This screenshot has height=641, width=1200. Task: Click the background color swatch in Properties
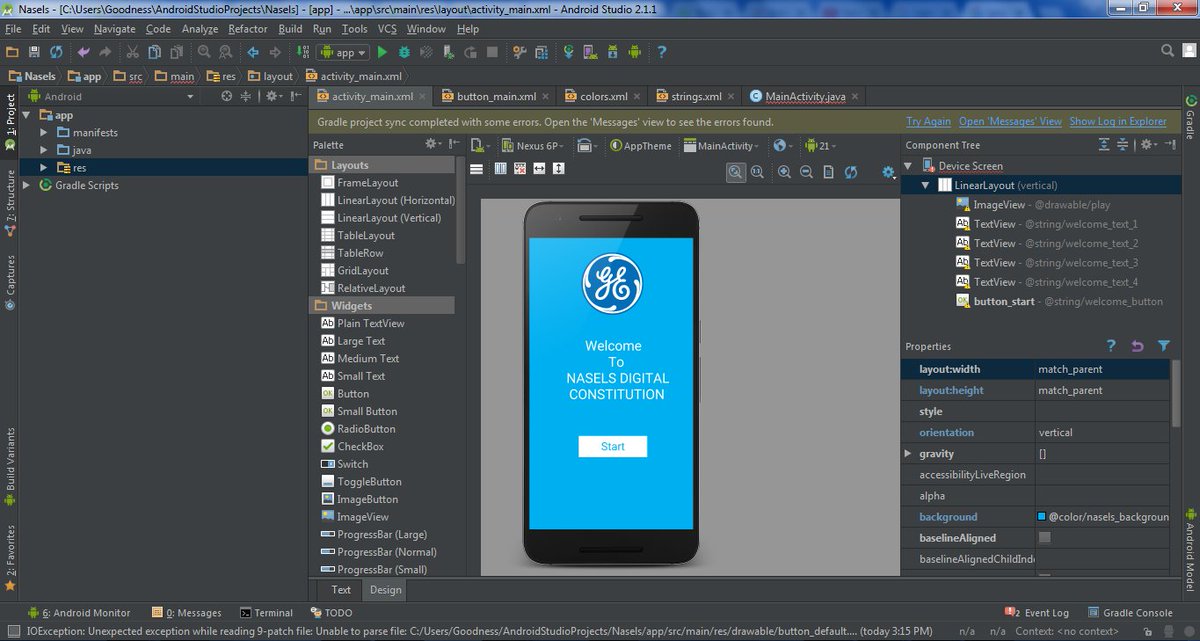pyautogui.click(x=1042, y=517)
